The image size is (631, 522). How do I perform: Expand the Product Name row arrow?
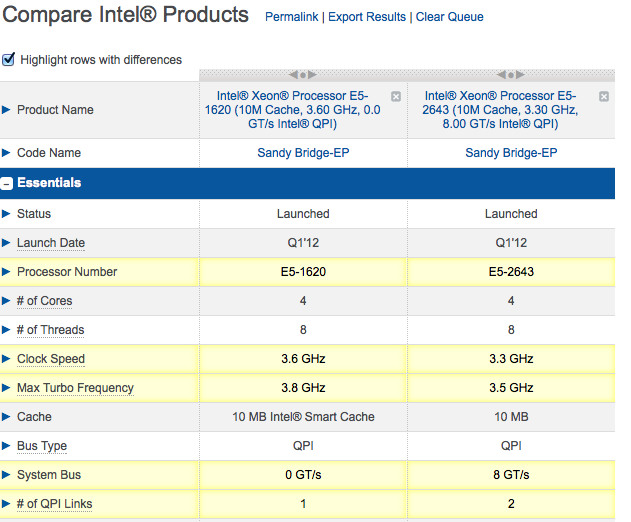click(6, 110)
